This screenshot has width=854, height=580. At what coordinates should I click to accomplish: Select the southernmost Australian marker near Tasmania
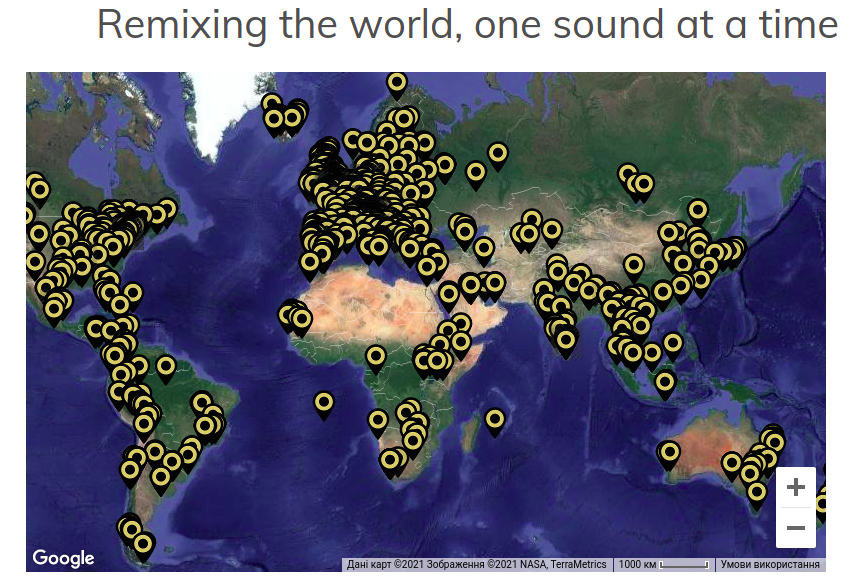[757, 496]
